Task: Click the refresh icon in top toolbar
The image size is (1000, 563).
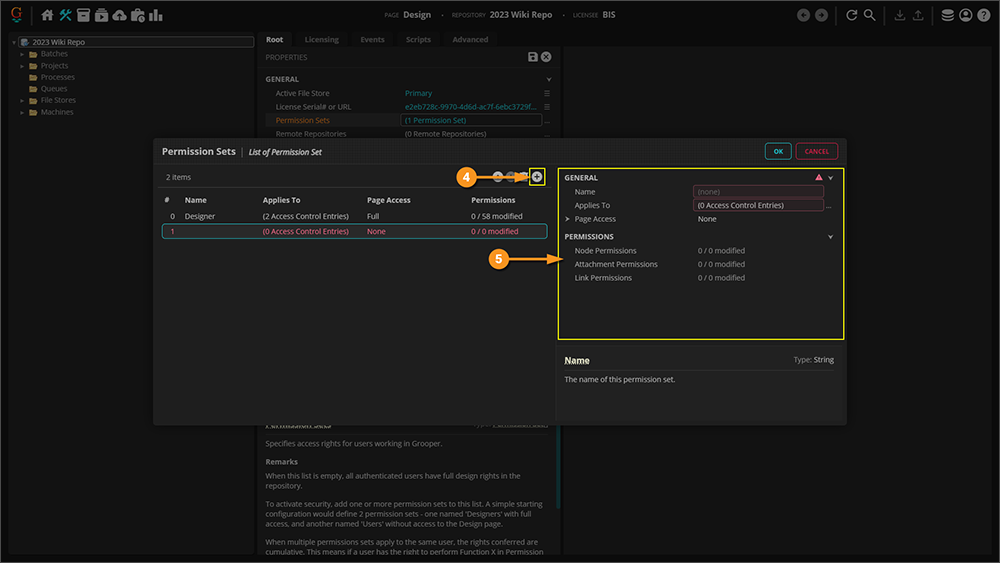Action: click(x=852, y=15)
